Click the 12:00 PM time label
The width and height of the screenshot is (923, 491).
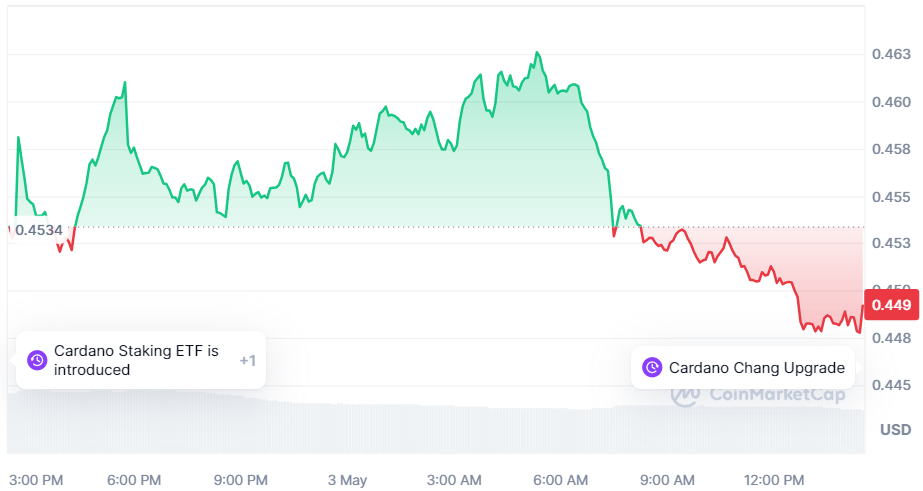pyautogui.click(x=777, y=480)
